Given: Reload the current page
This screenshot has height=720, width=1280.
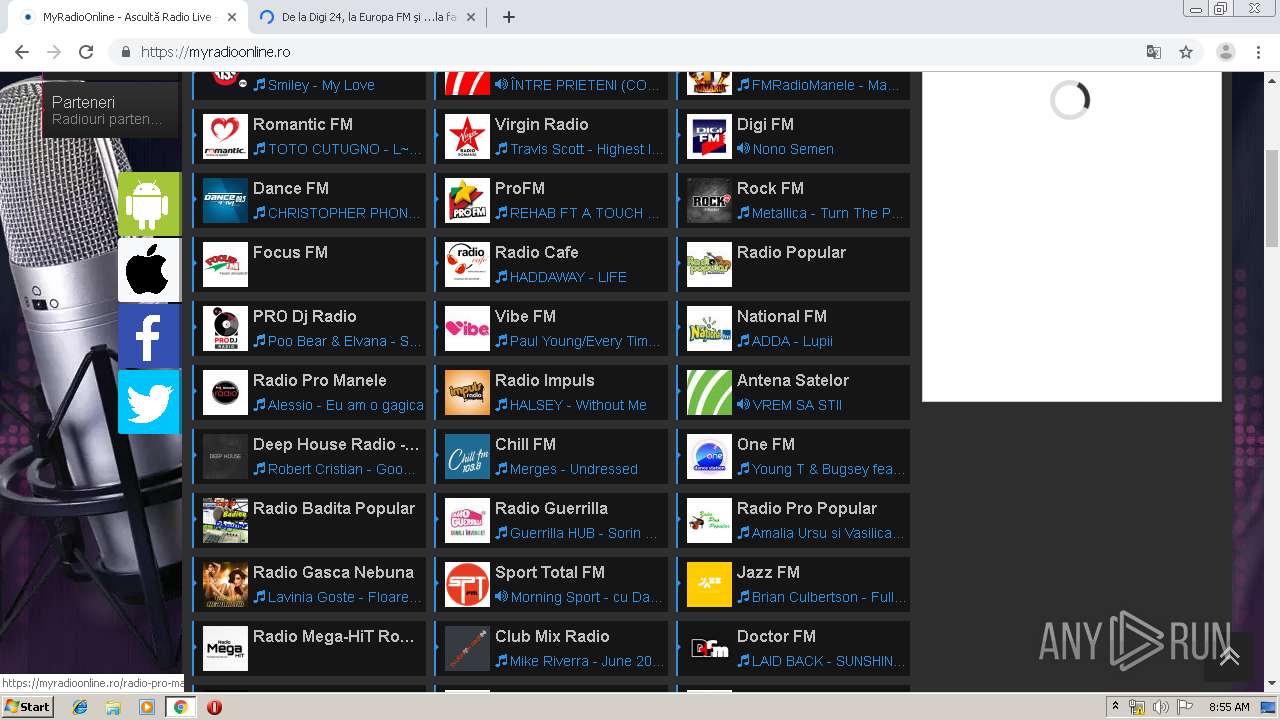Looking at the screenshot, I should point(86,52).
